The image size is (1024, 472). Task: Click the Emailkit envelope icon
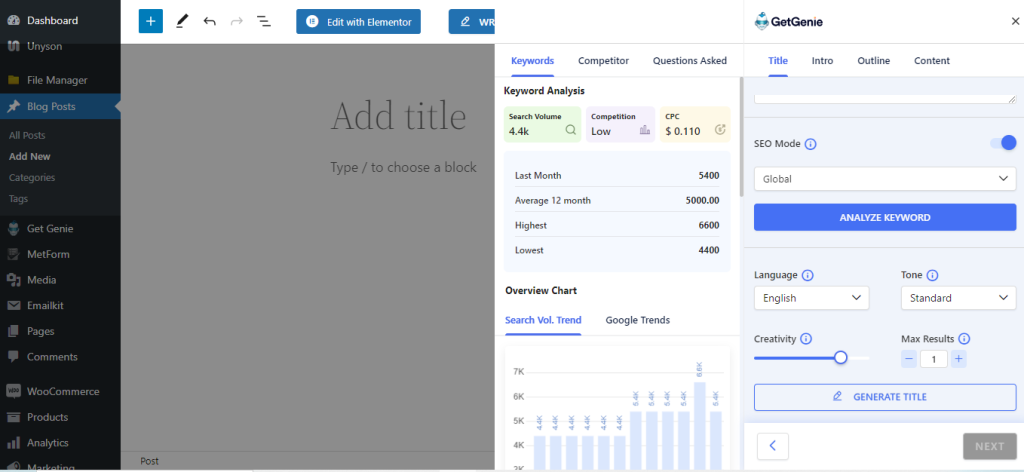(x=14, y=306)
